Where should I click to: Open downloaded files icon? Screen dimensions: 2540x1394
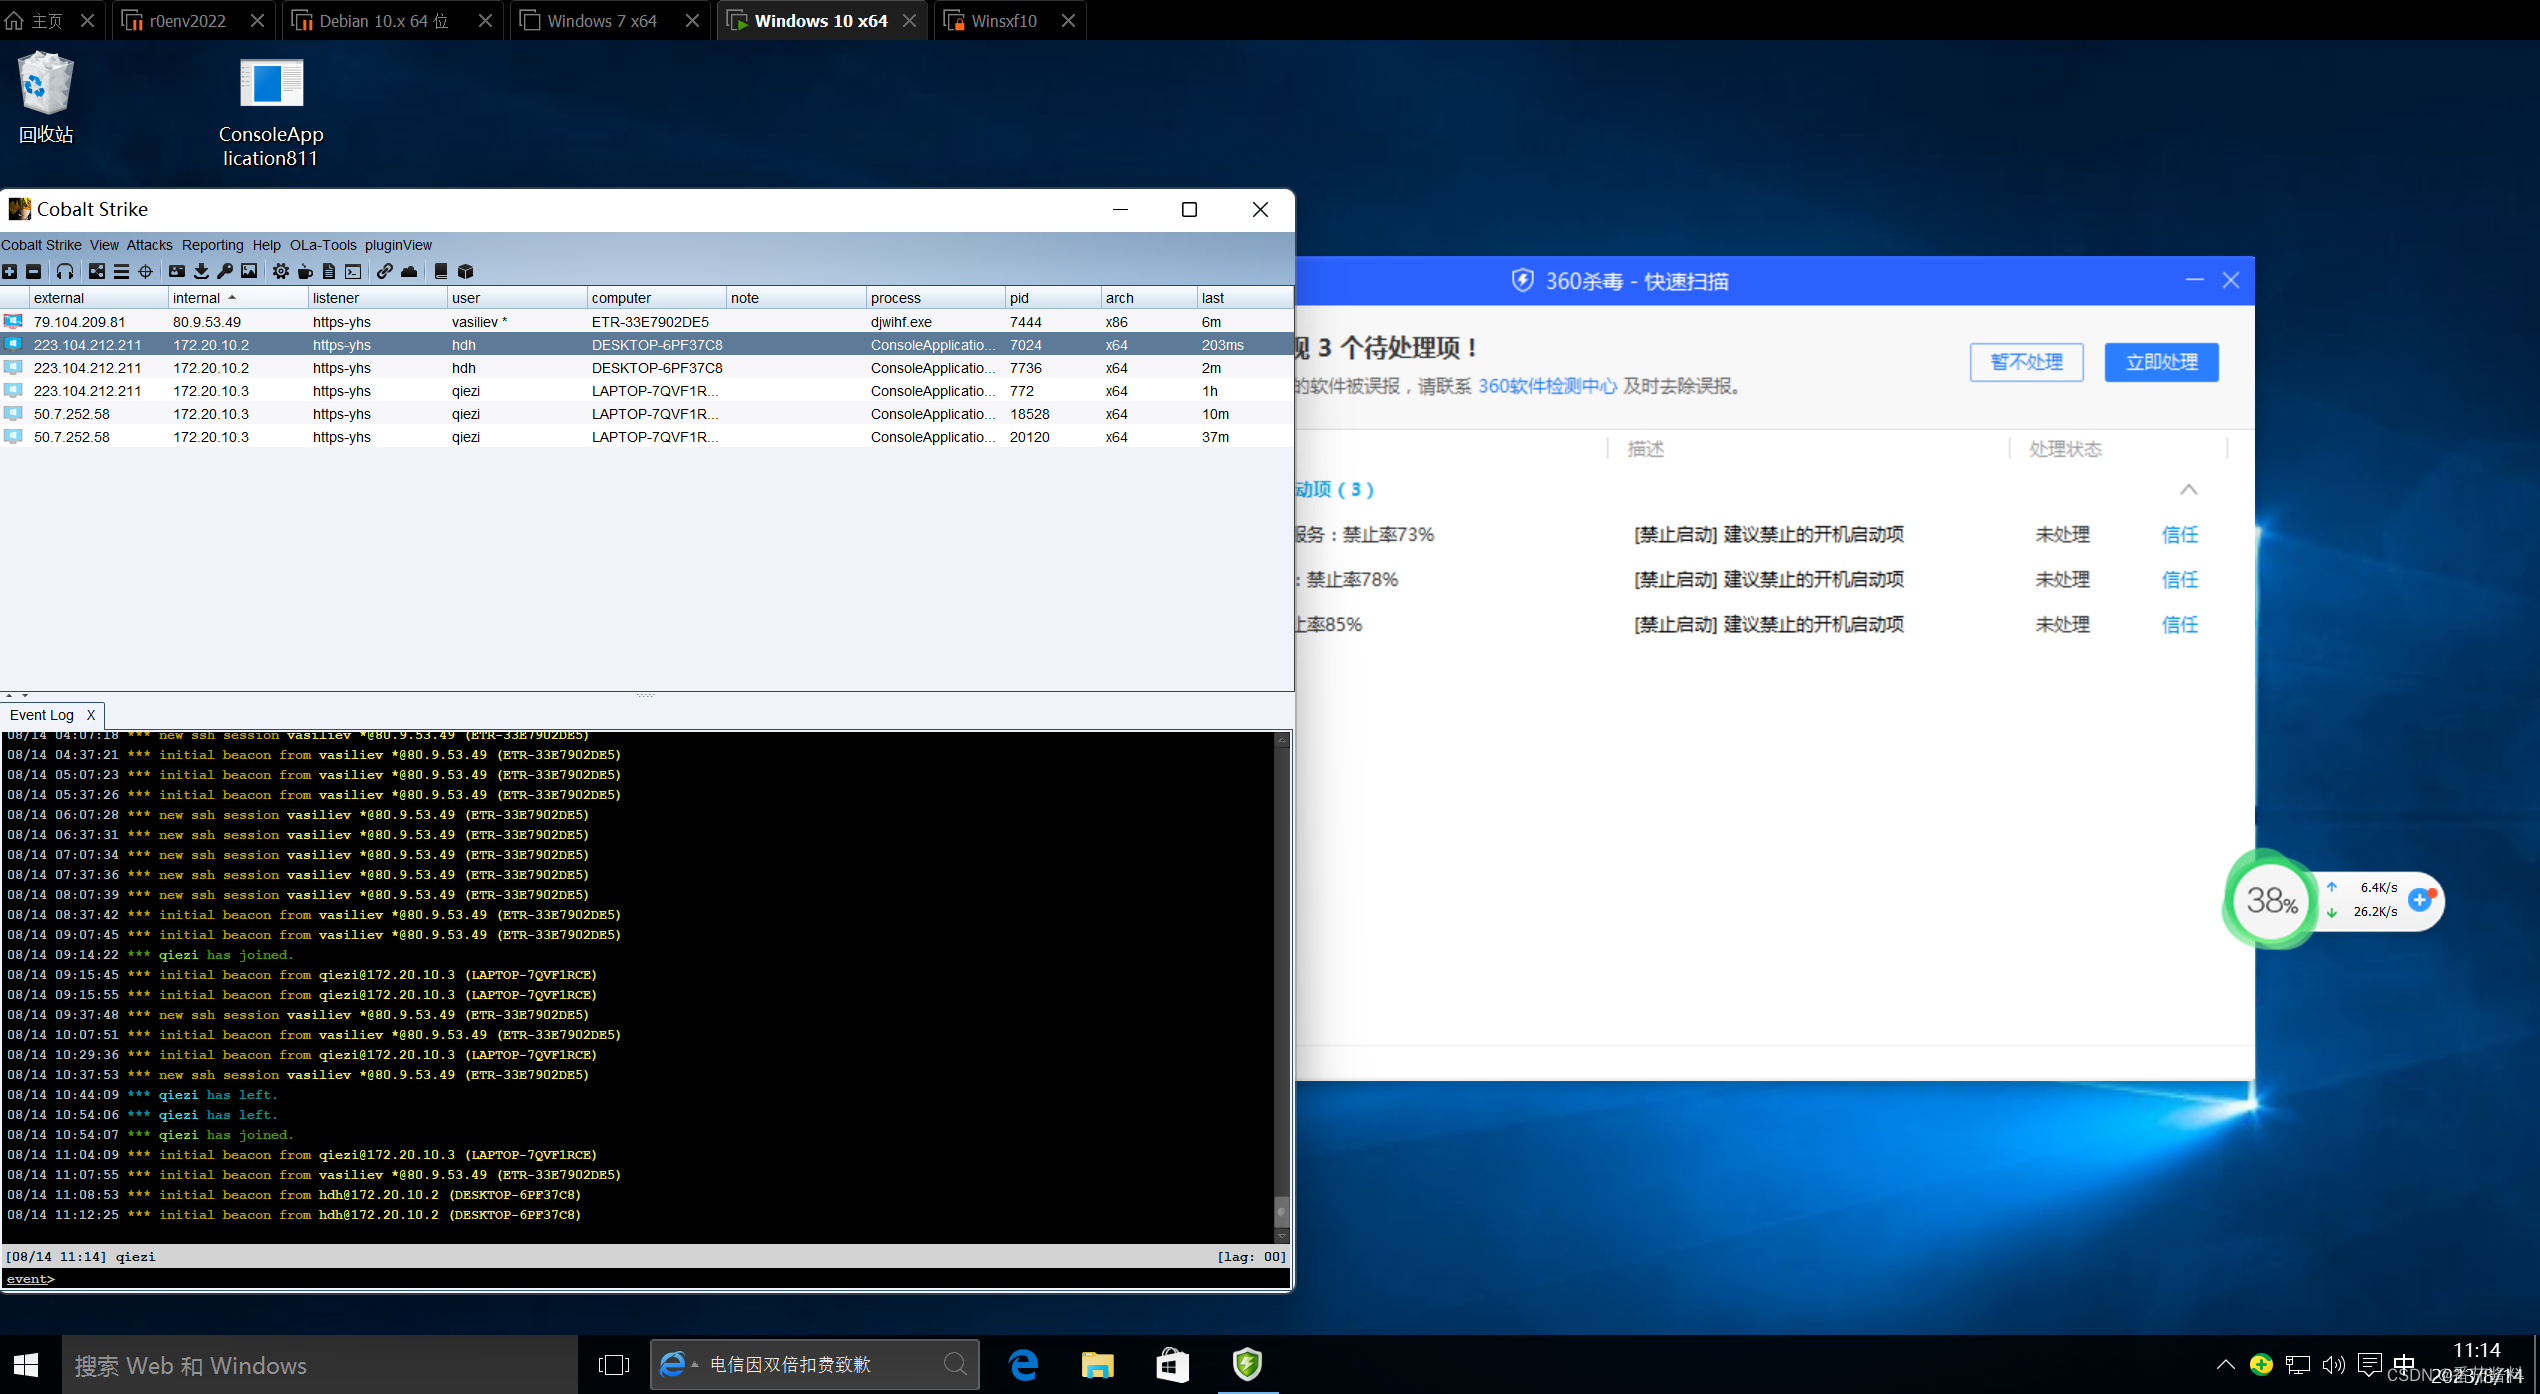tap(201, 271)
